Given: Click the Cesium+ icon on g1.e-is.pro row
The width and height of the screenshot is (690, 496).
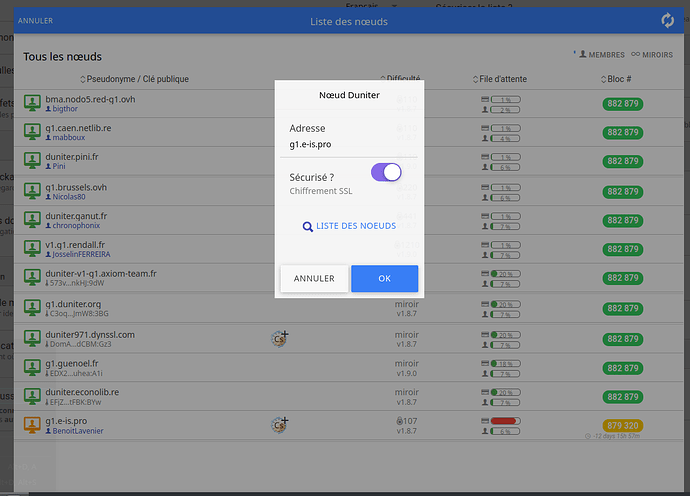Looking at the screenshot, I should point(280,425).
